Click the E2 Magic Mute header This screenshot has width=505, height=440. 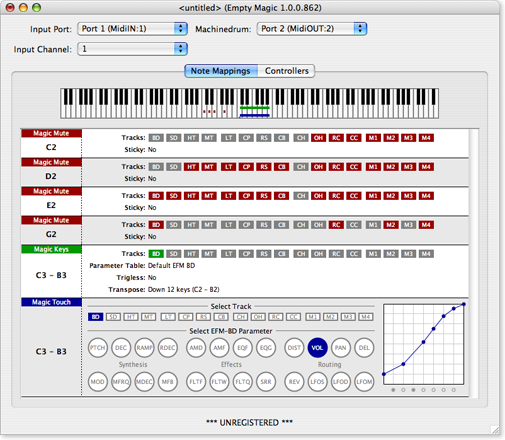[x=51, y=191]
